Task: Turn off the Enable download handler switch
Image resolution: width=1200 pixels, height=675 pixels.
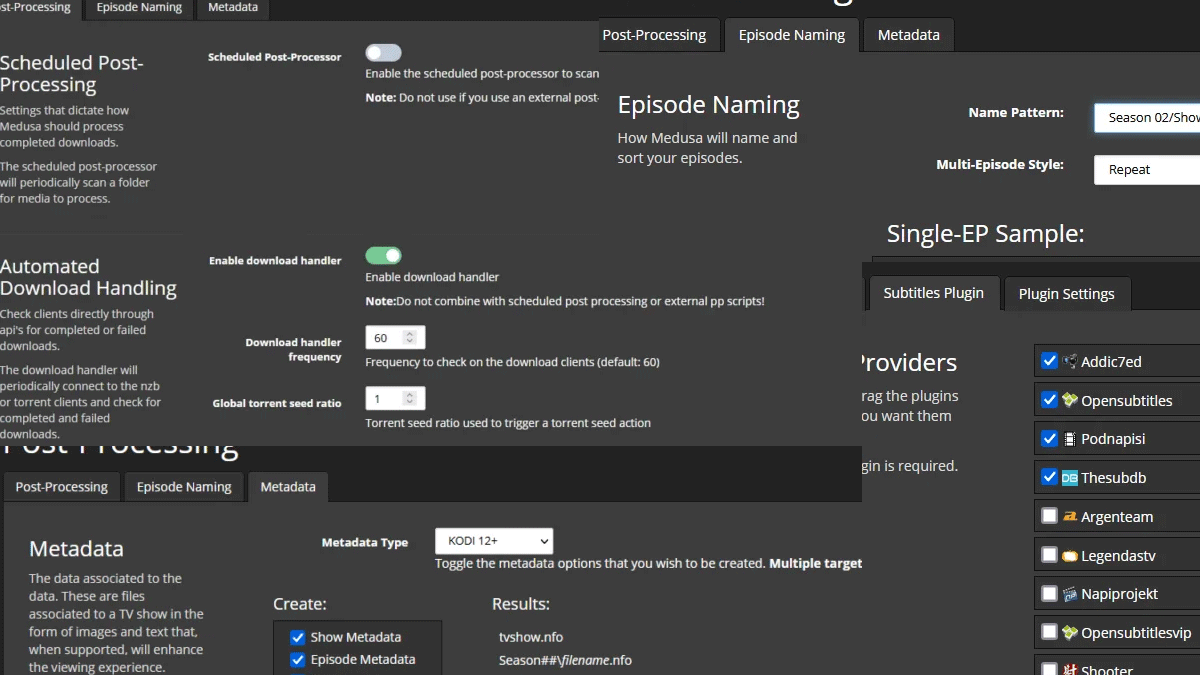Action: tap(383, 256)
